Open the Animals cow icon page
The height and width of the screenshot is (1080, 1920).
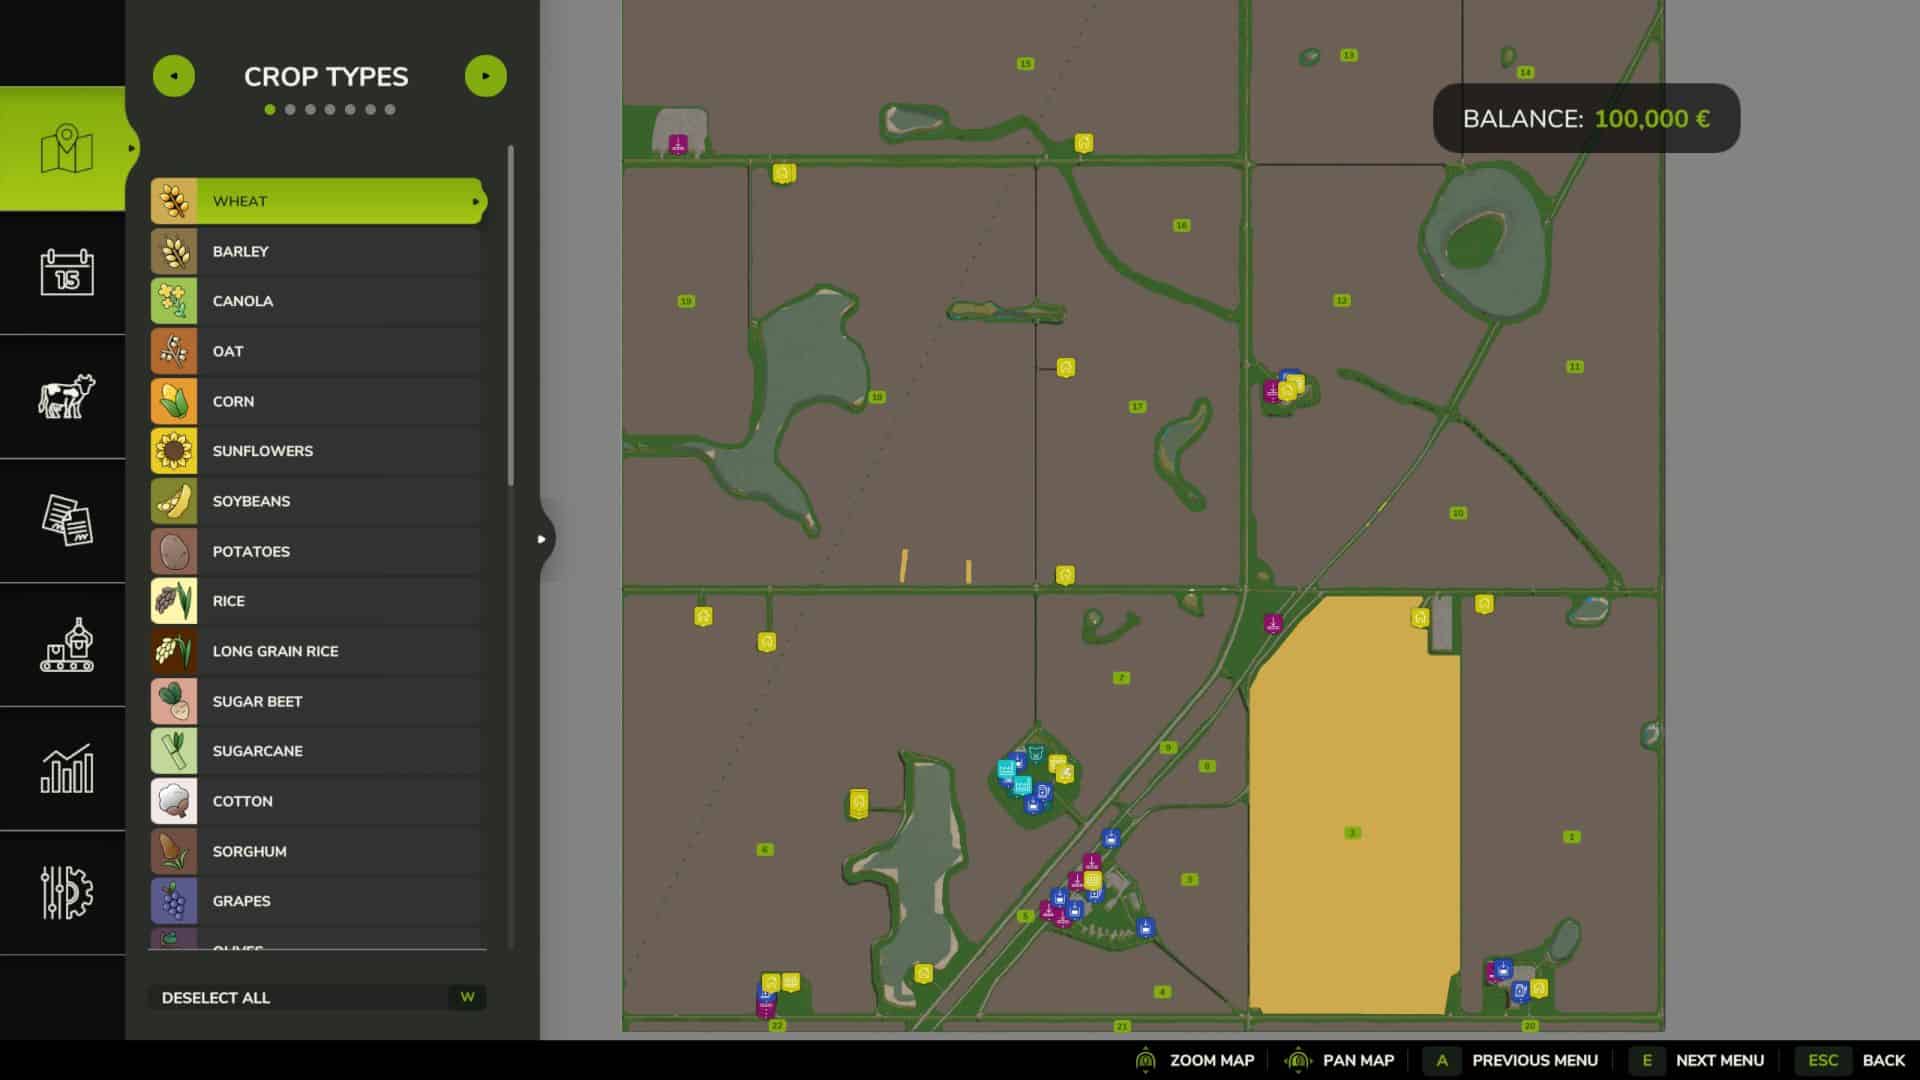[66, 396]
